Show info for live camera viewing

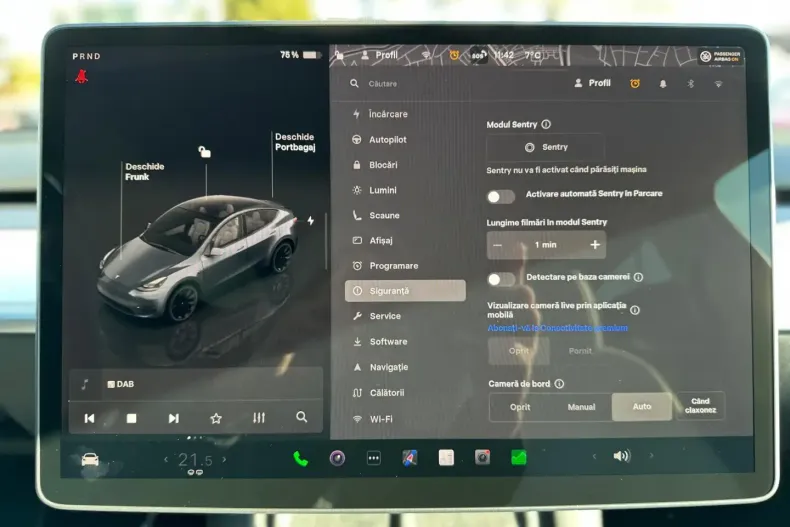point(635,310)
